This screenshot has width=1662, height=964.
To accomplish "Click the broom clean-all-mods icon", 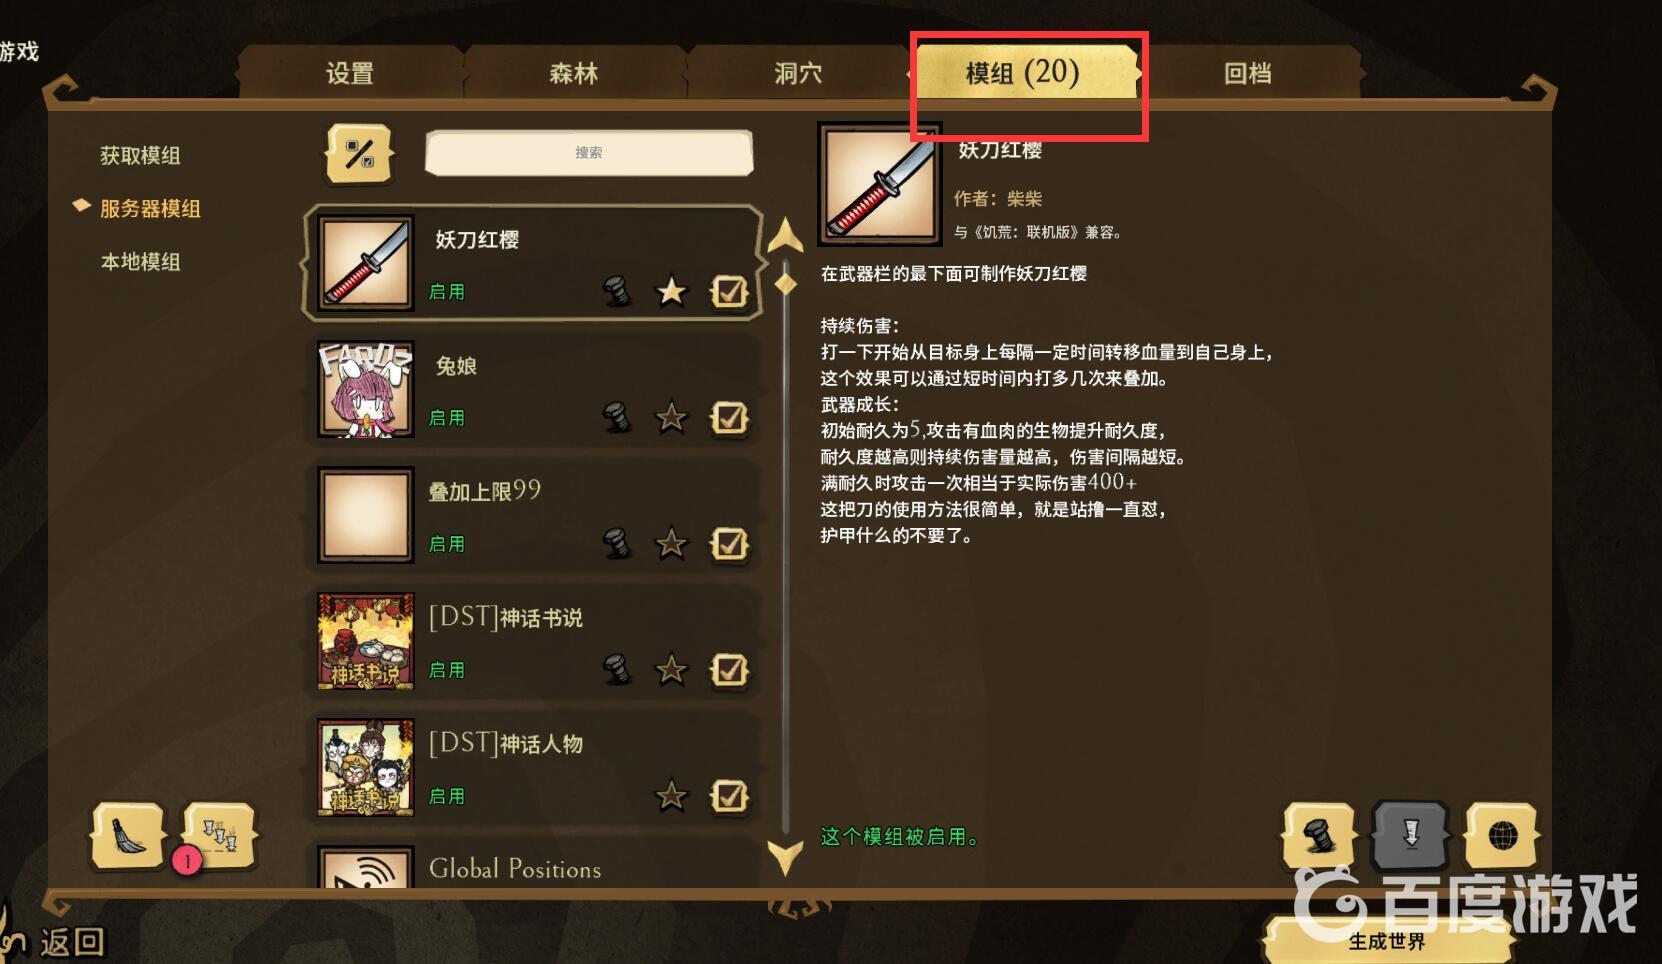I will 128,836.
